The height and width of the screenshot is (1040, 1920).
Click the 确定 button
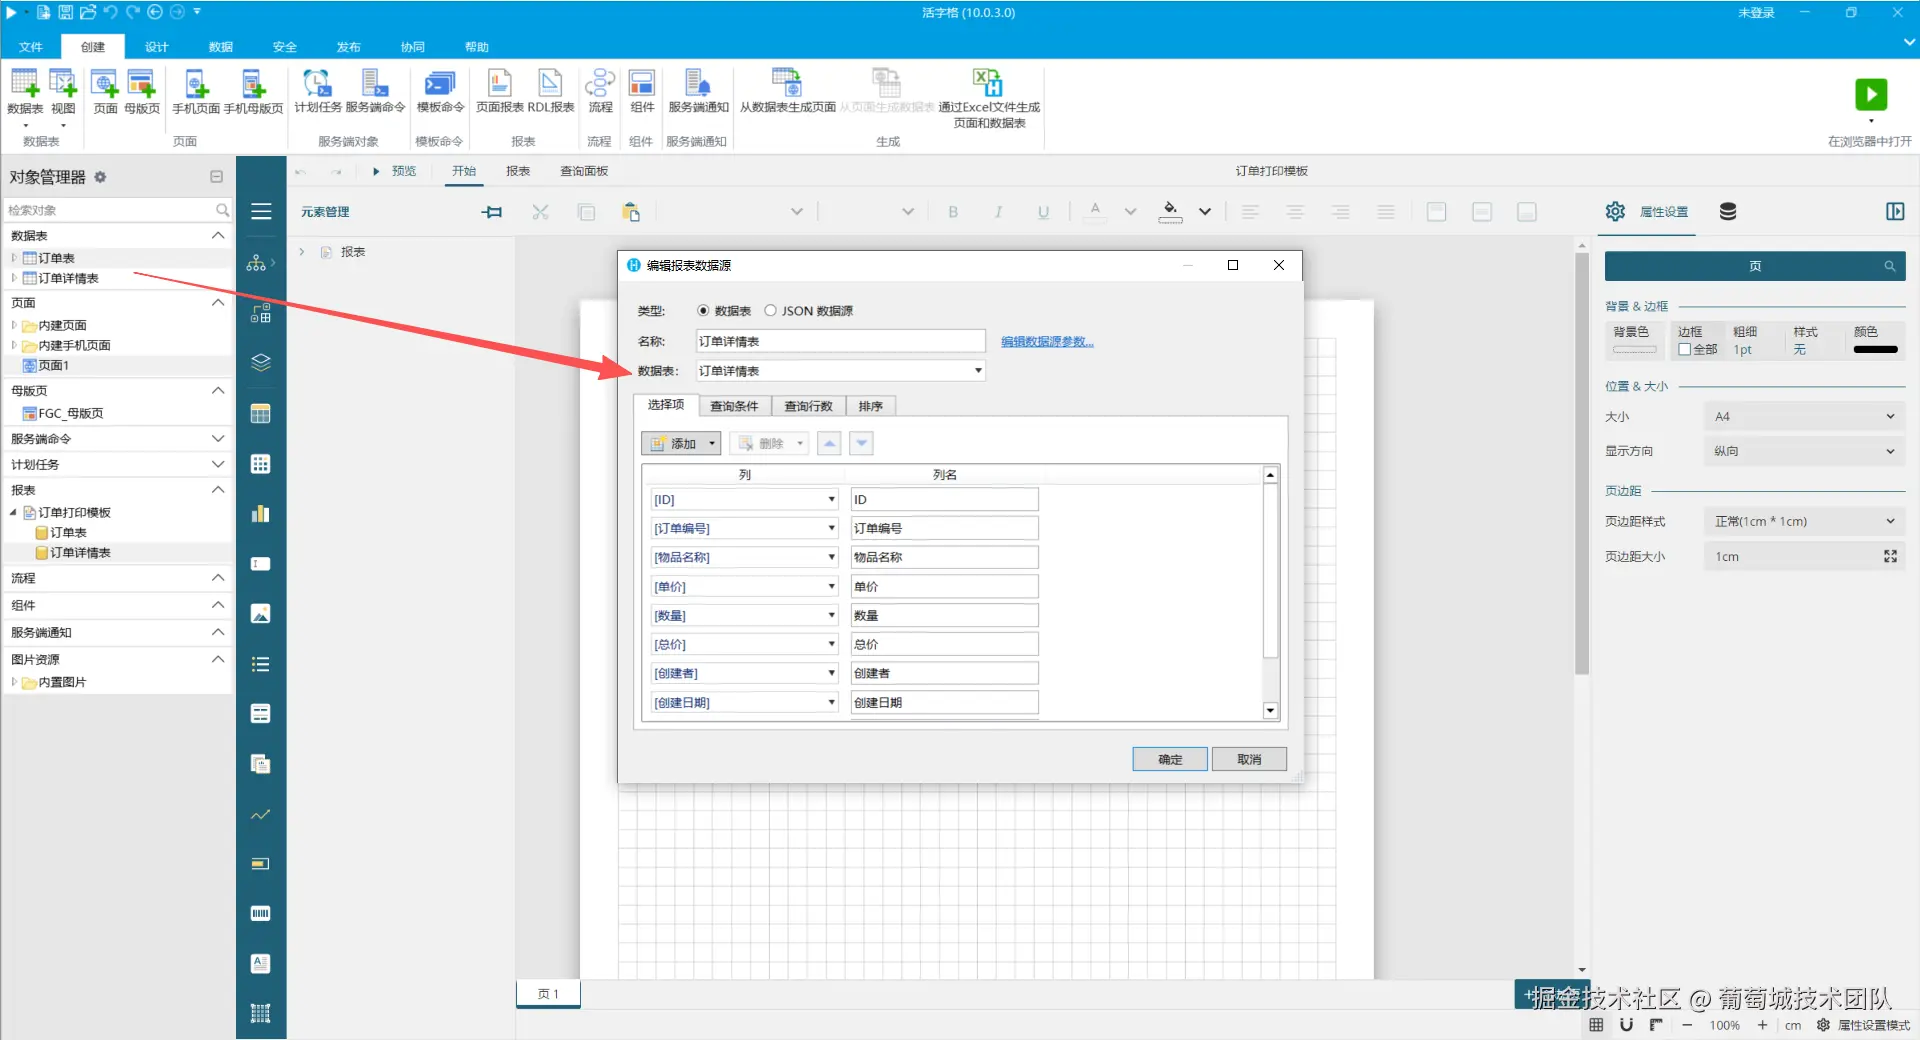tap(1170, 759)
